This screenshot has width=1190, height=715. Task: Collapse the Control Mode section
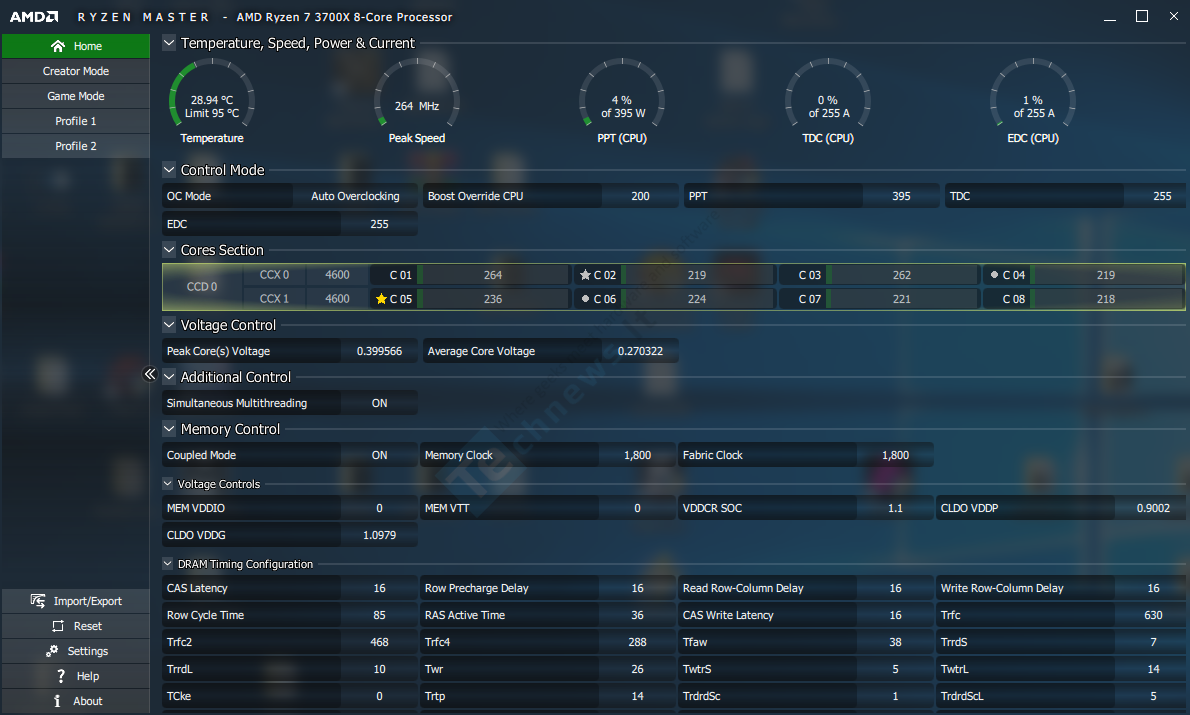click(169, 170)
